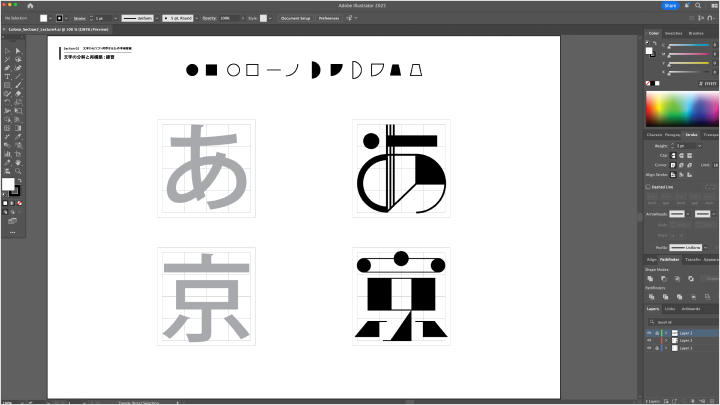Toggle visibility of Layer 2
Image resolution: width=720 pixels, height=405 pixels.
(x=649, y=341)
